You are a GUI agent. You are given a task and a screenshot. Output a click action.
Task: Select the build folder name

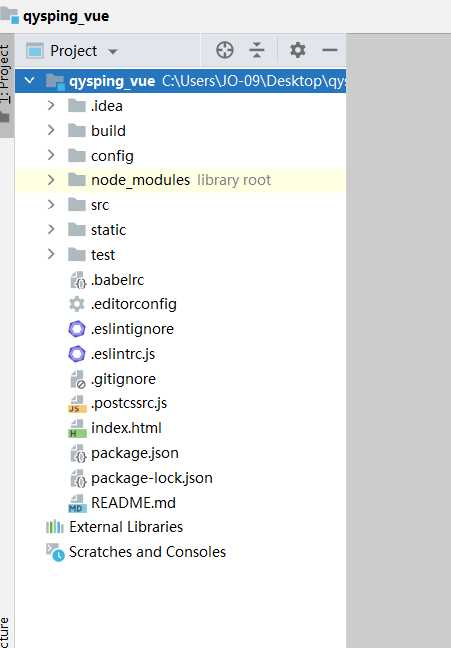(x=108, y=131)
